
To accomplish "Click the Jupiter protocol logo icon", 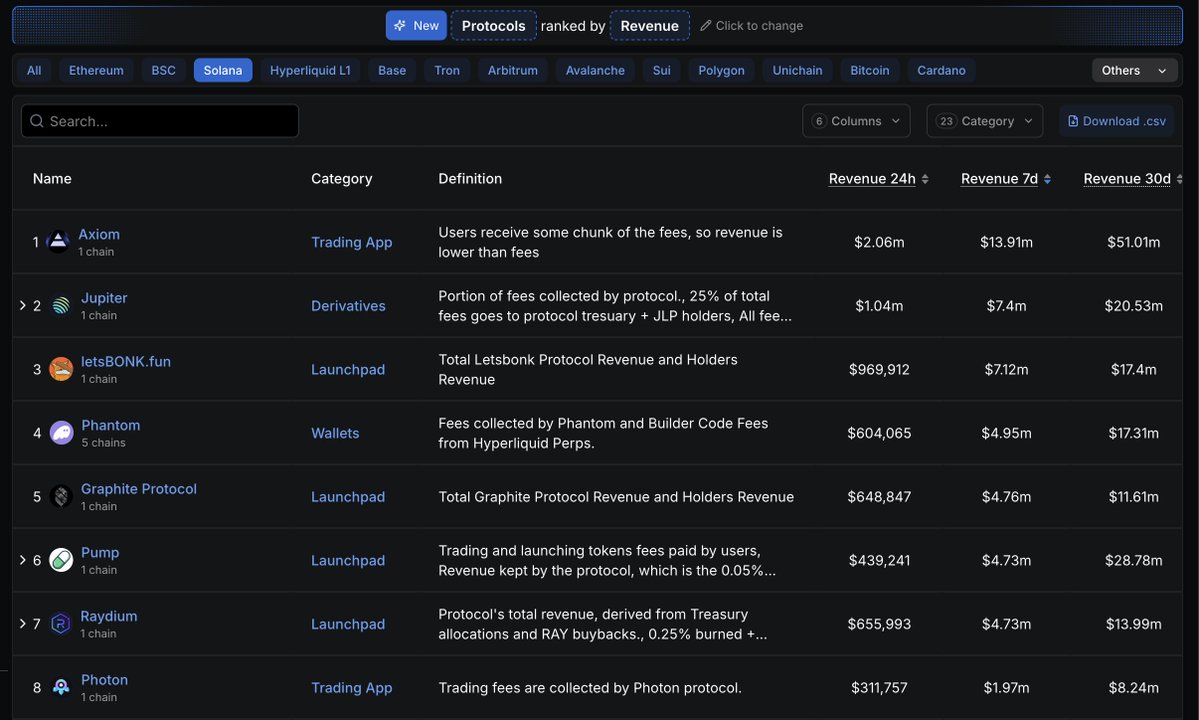I will tap(61, 306).
